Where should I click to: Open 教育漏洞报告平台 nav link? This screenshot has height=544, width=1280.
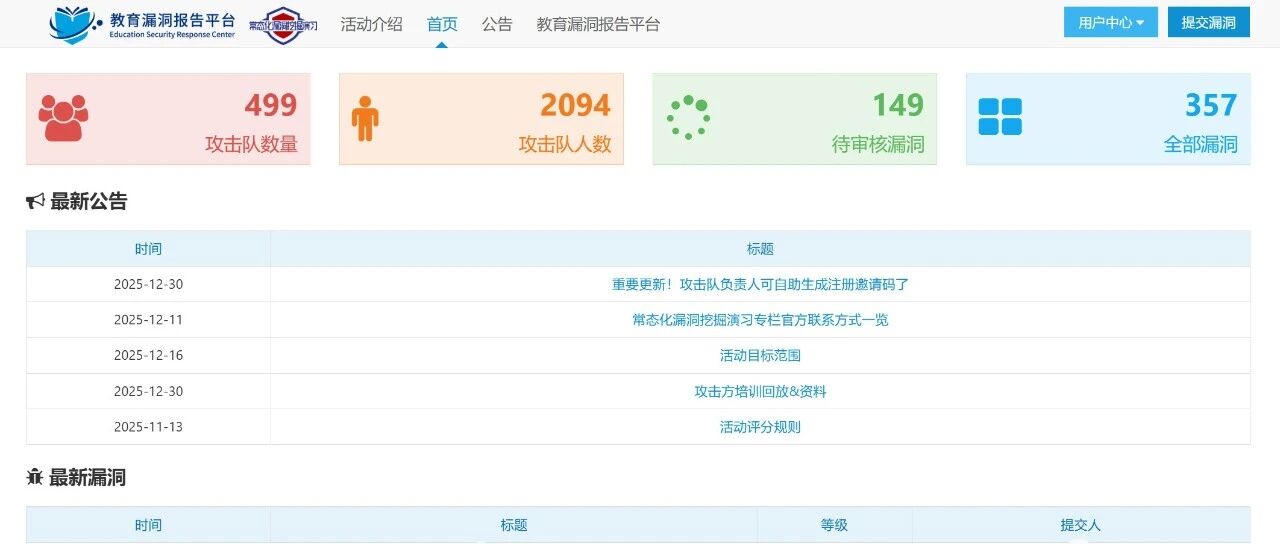[598, 24]
